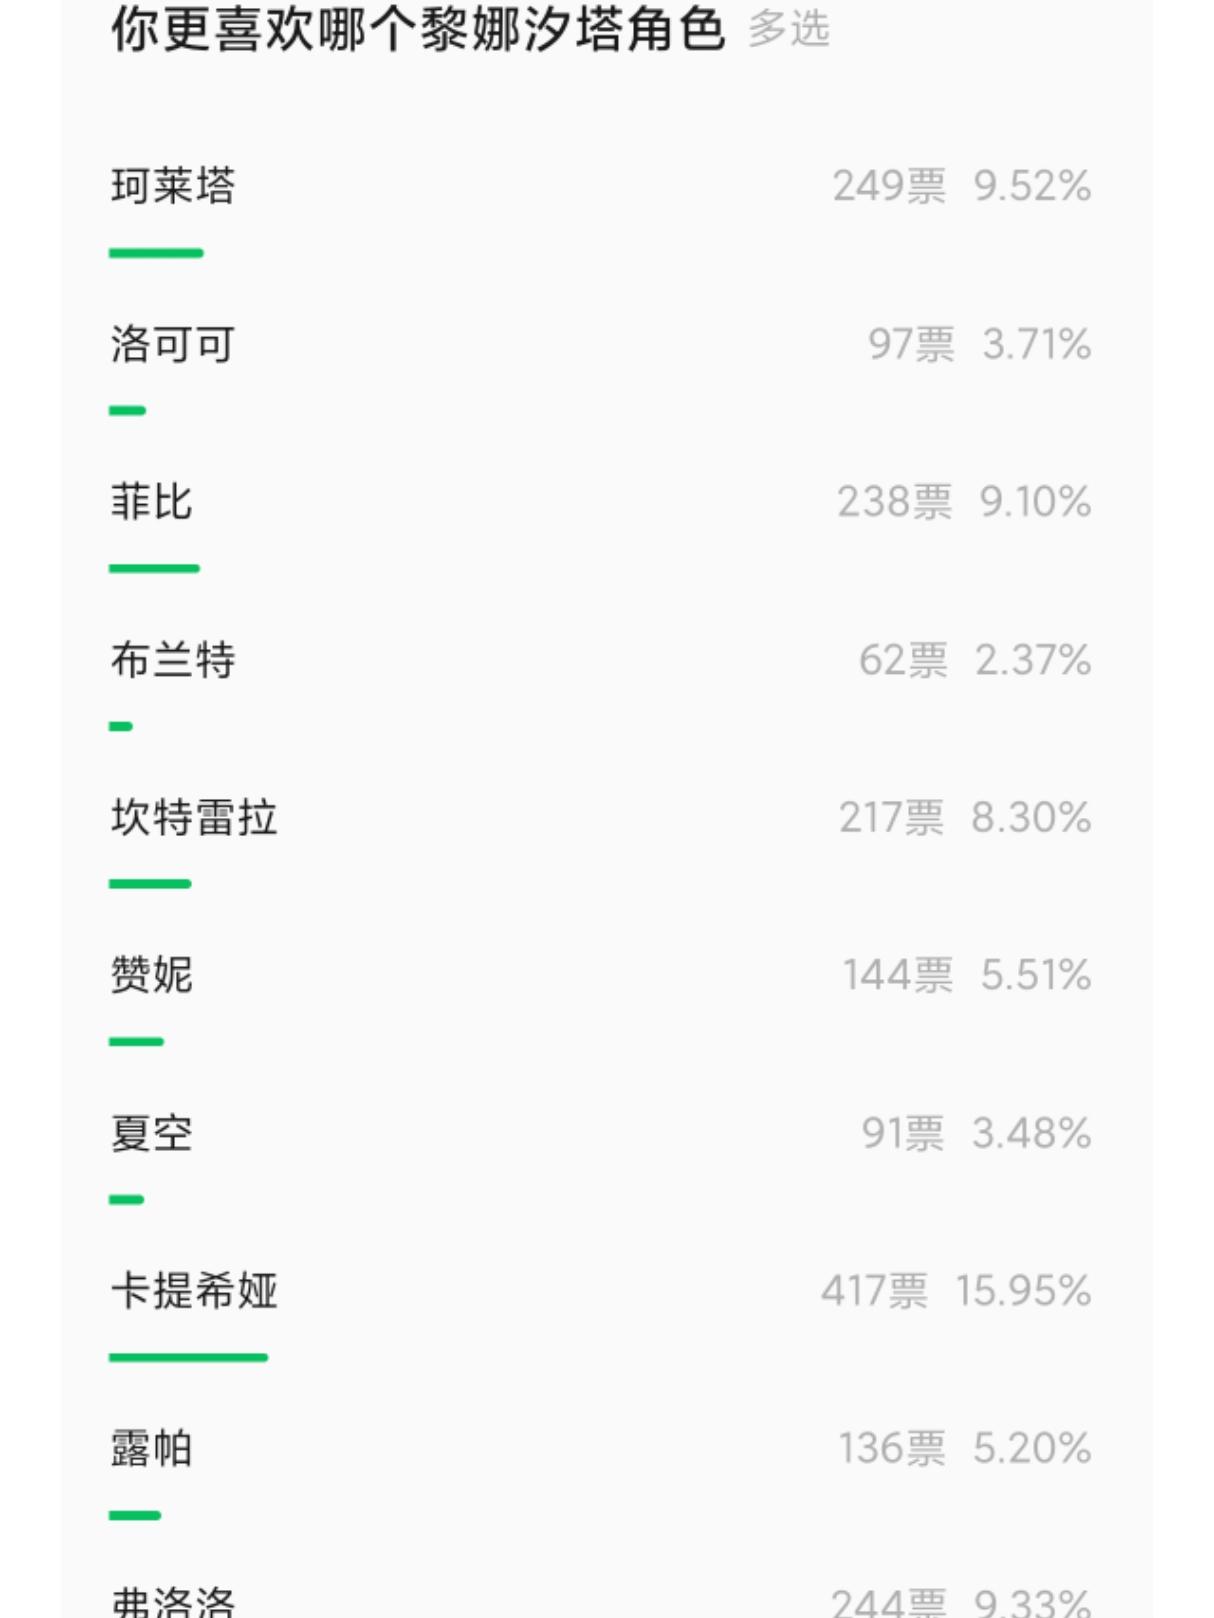Click the 249票 vote count
Viewport: 1214px width, 1618px height.
pyautogui.click(x=889, y=186)
